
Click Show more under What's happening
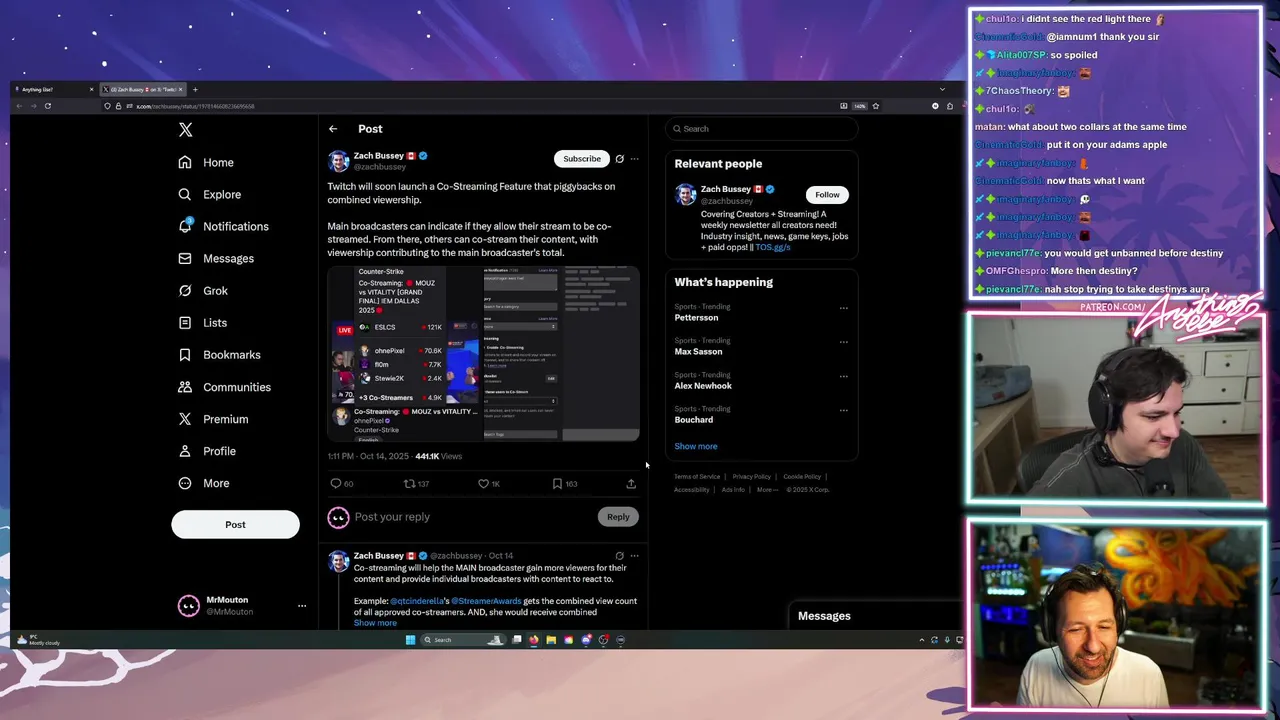(x=696, y=447)
